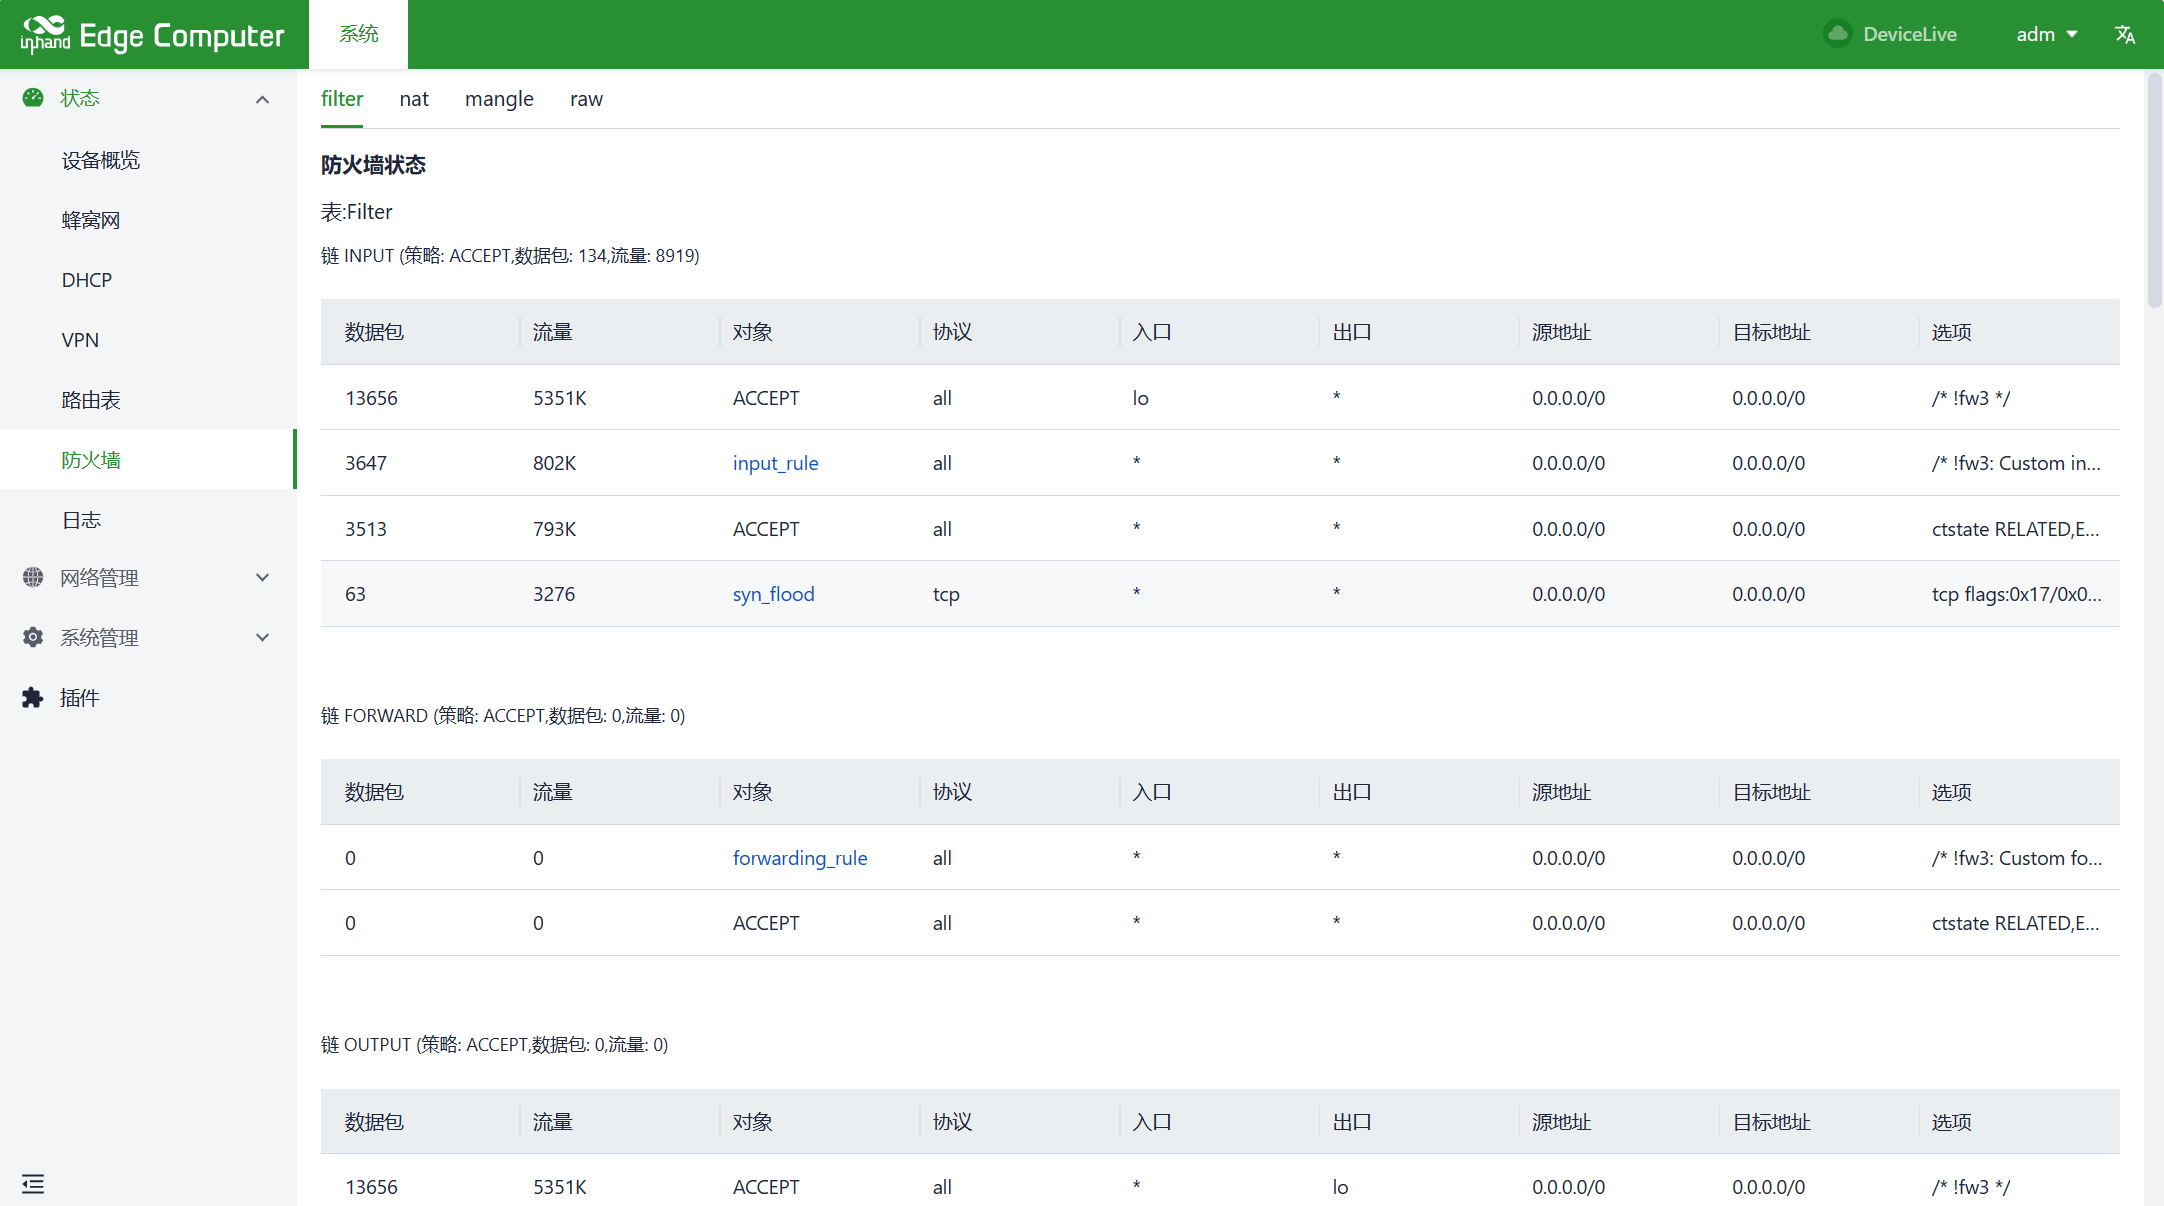Click the InHand Edge Computer logo
2164x1206 pixels.
(152, 35)
